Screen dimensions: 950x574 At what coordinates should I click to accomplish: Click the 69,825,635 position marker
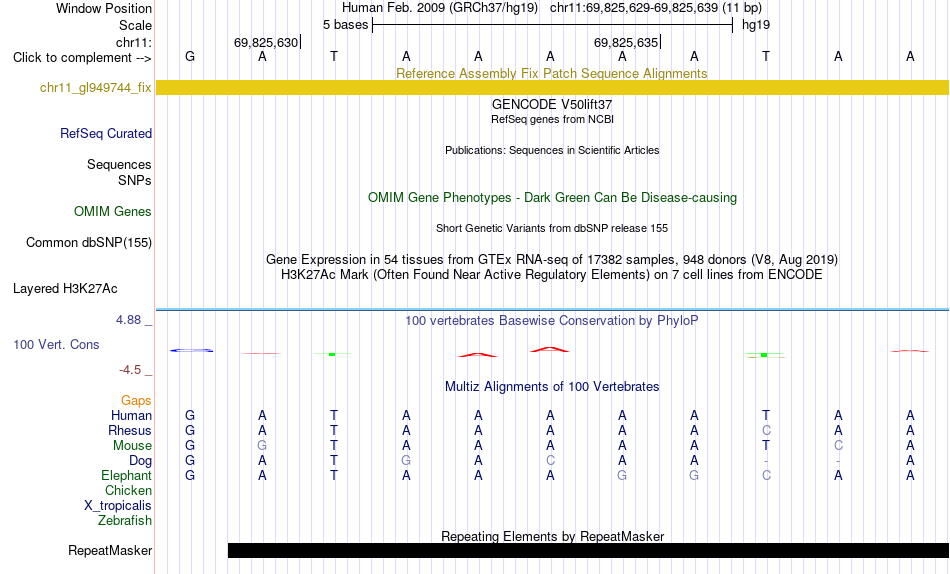pyautogui.click(x=626, y=42)
